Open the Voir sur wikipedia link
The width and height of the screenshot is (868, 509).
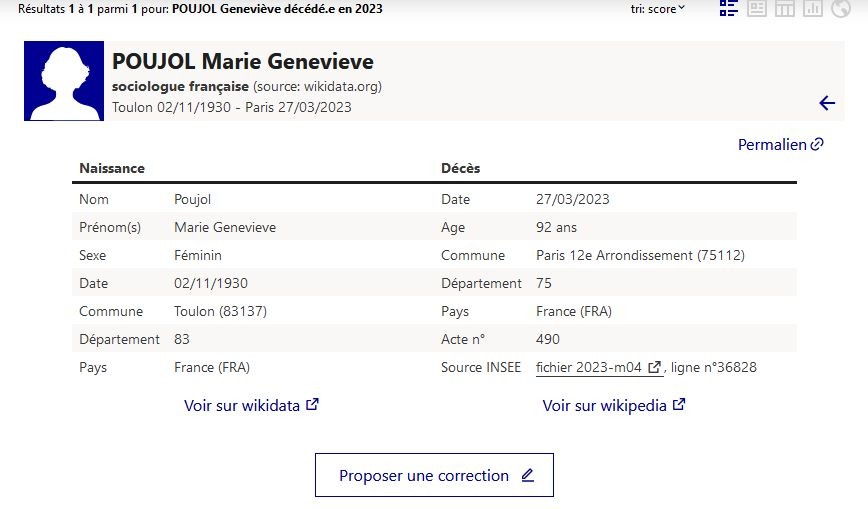[x=604, y=406]
